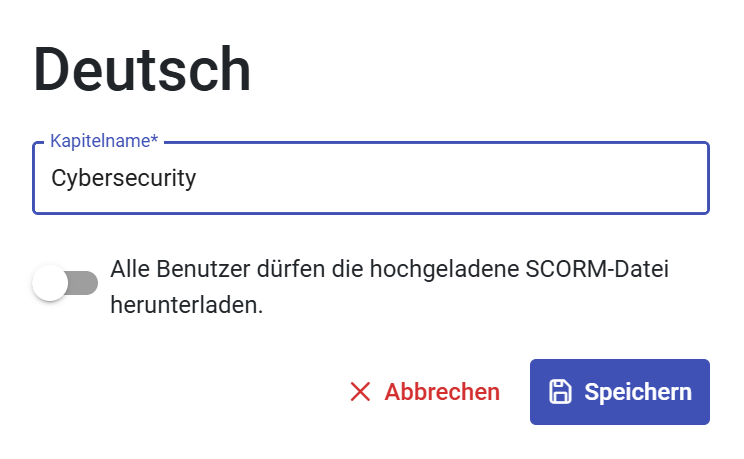Click the "Speichern" text label
This screenshot has width=744, height=459.
point(638,392)
